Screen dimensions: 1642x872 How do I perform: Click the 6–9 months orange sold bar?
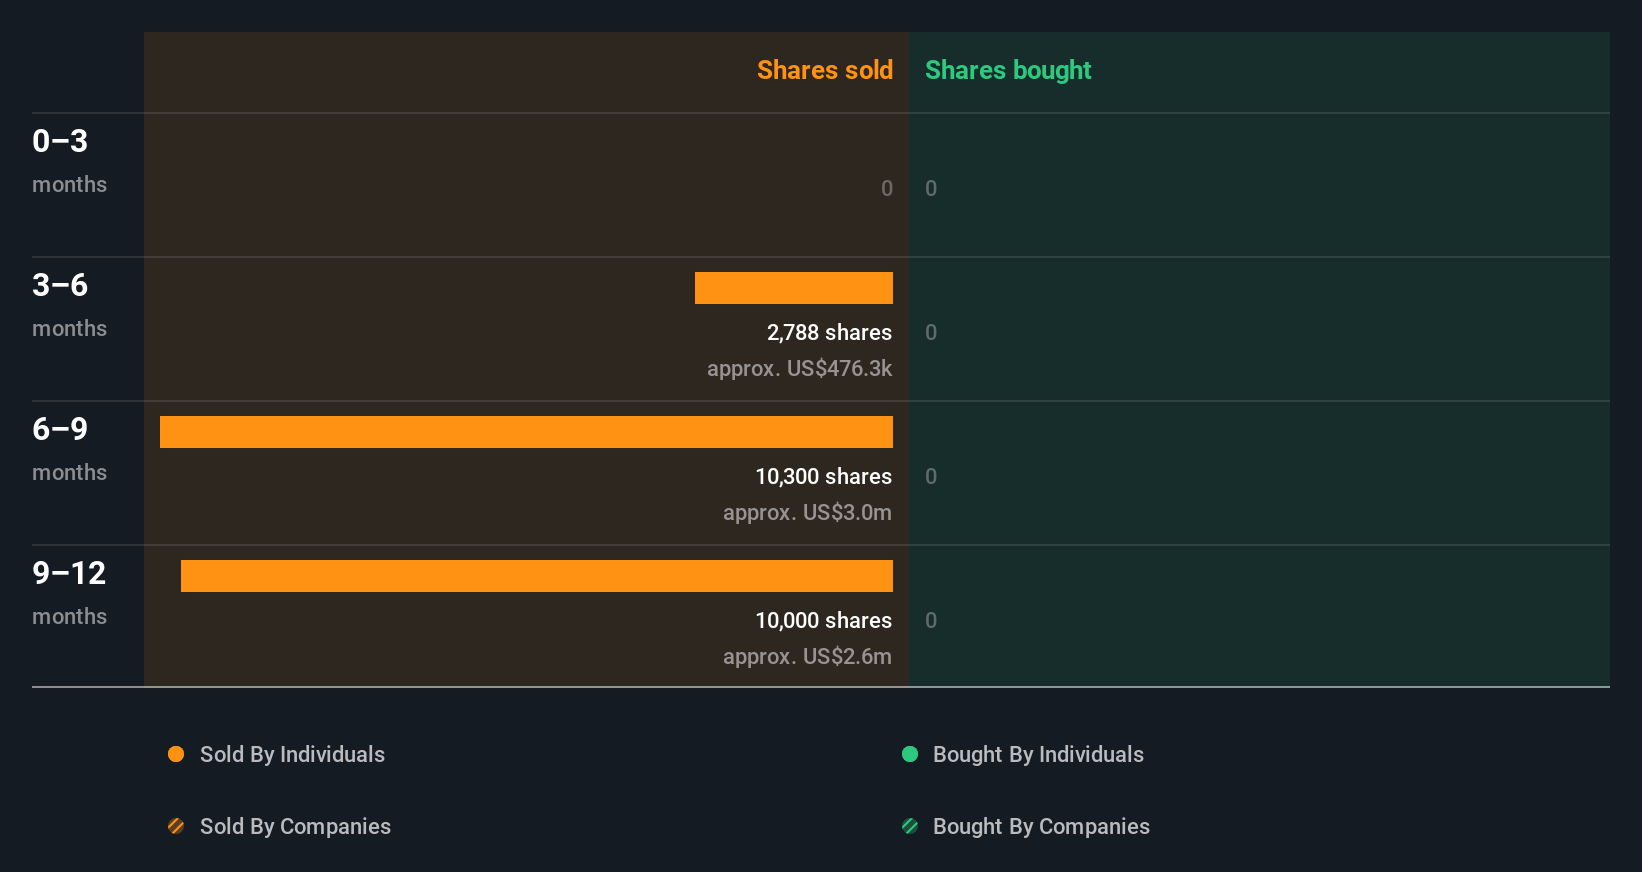(x=526, y=432)
